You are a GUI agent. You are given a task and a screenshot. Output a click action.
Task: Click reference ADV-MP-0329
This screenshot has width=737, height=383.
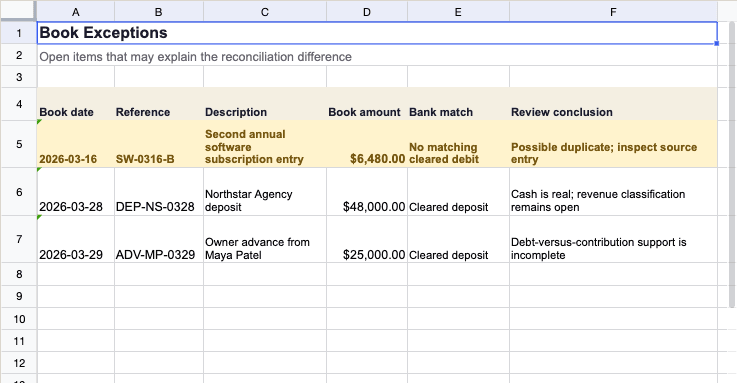point(159,239)
